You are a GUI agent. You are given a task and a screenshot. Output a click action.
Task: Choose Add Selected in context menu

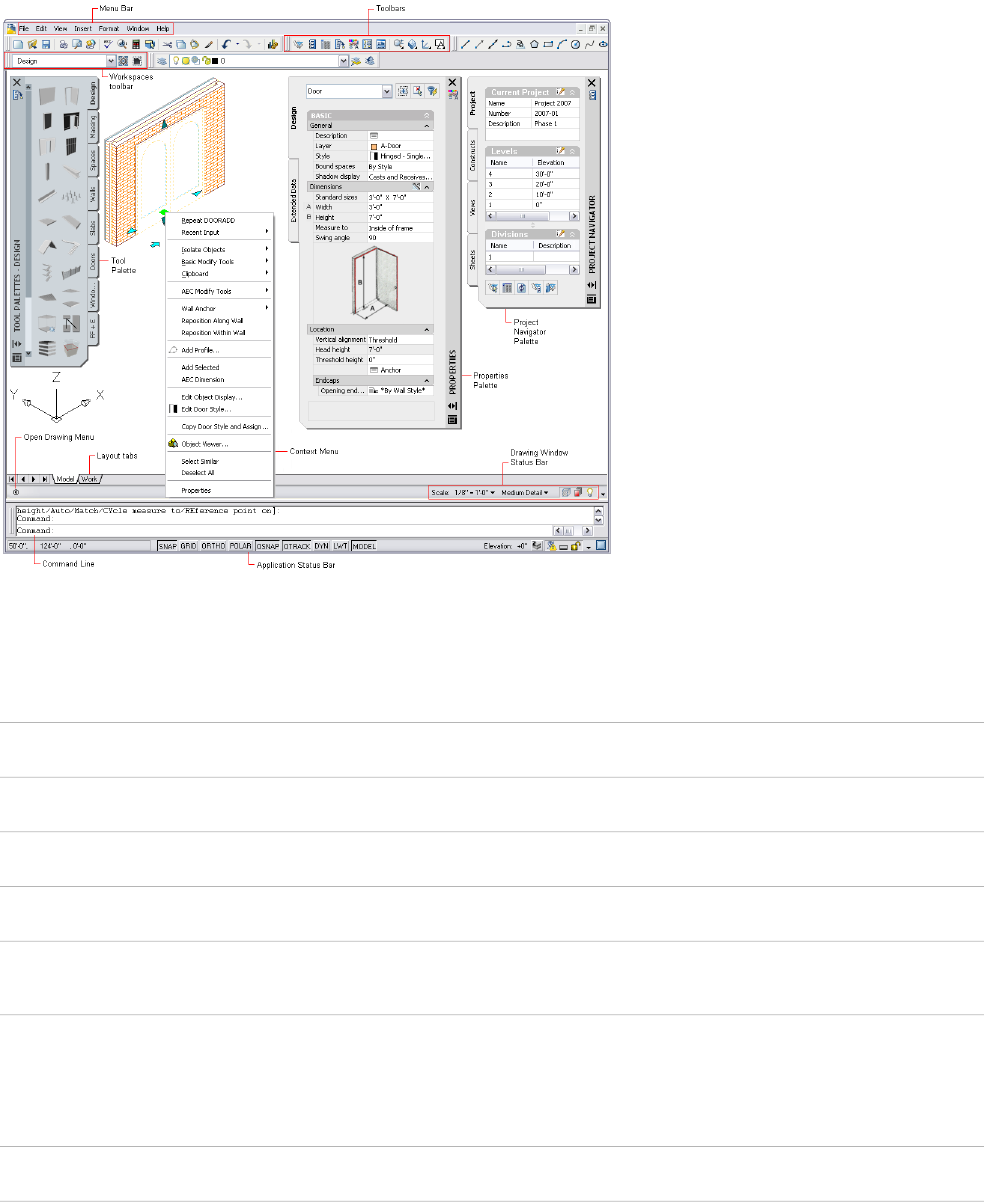point(200,367)
